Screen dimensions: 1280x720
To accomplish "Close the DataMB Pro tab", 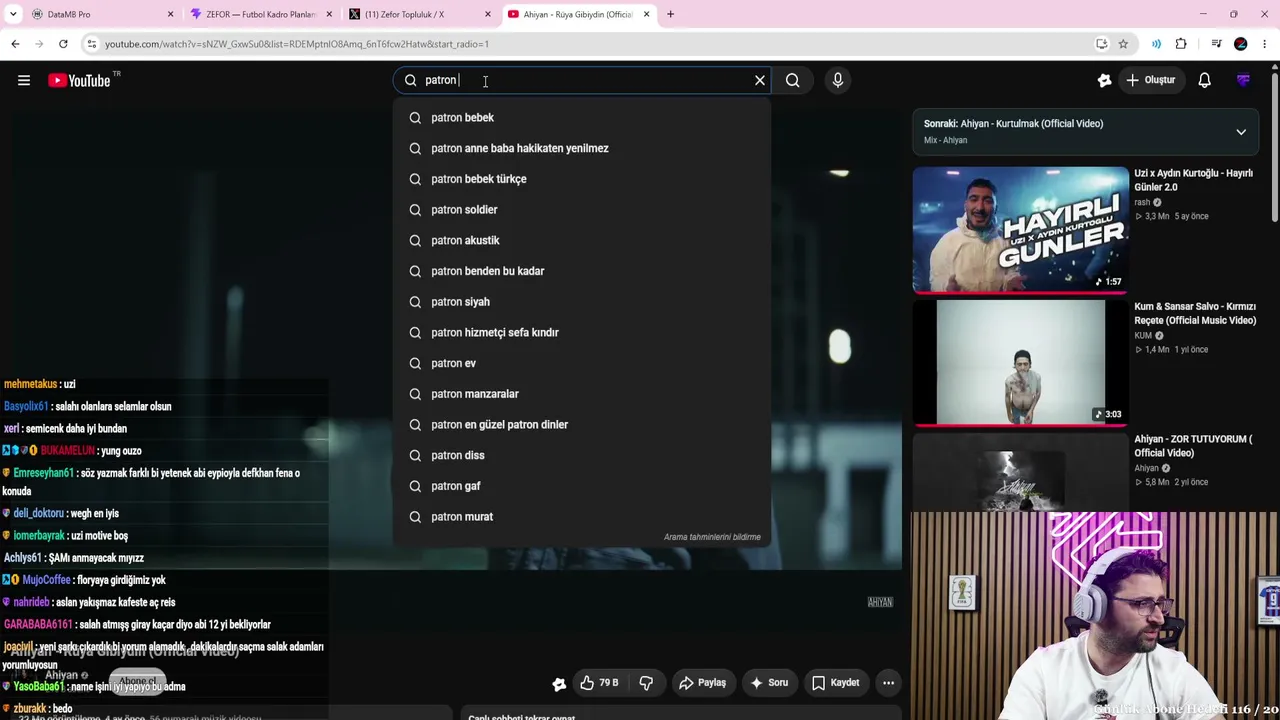I will (x=170, y=14).
